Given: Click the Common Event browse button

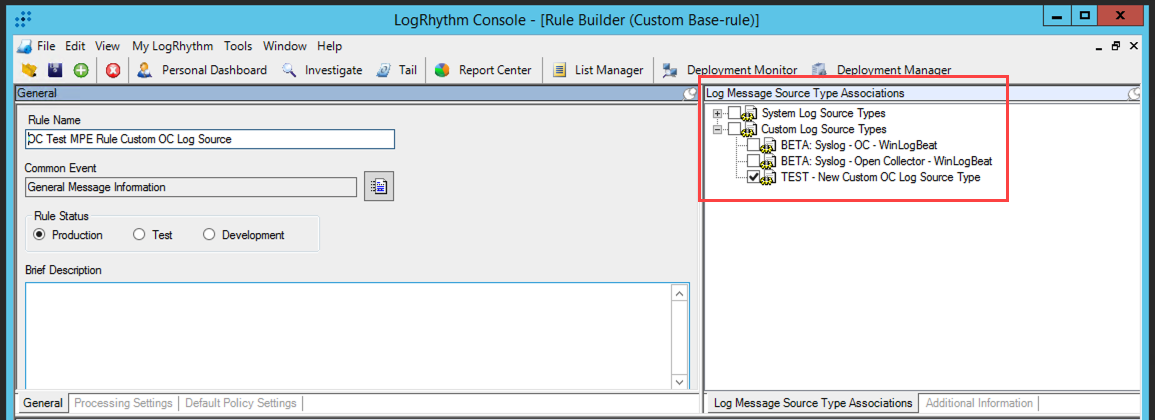Looking at the screenshot, I should pyautogui.click(x=379, y=187).
